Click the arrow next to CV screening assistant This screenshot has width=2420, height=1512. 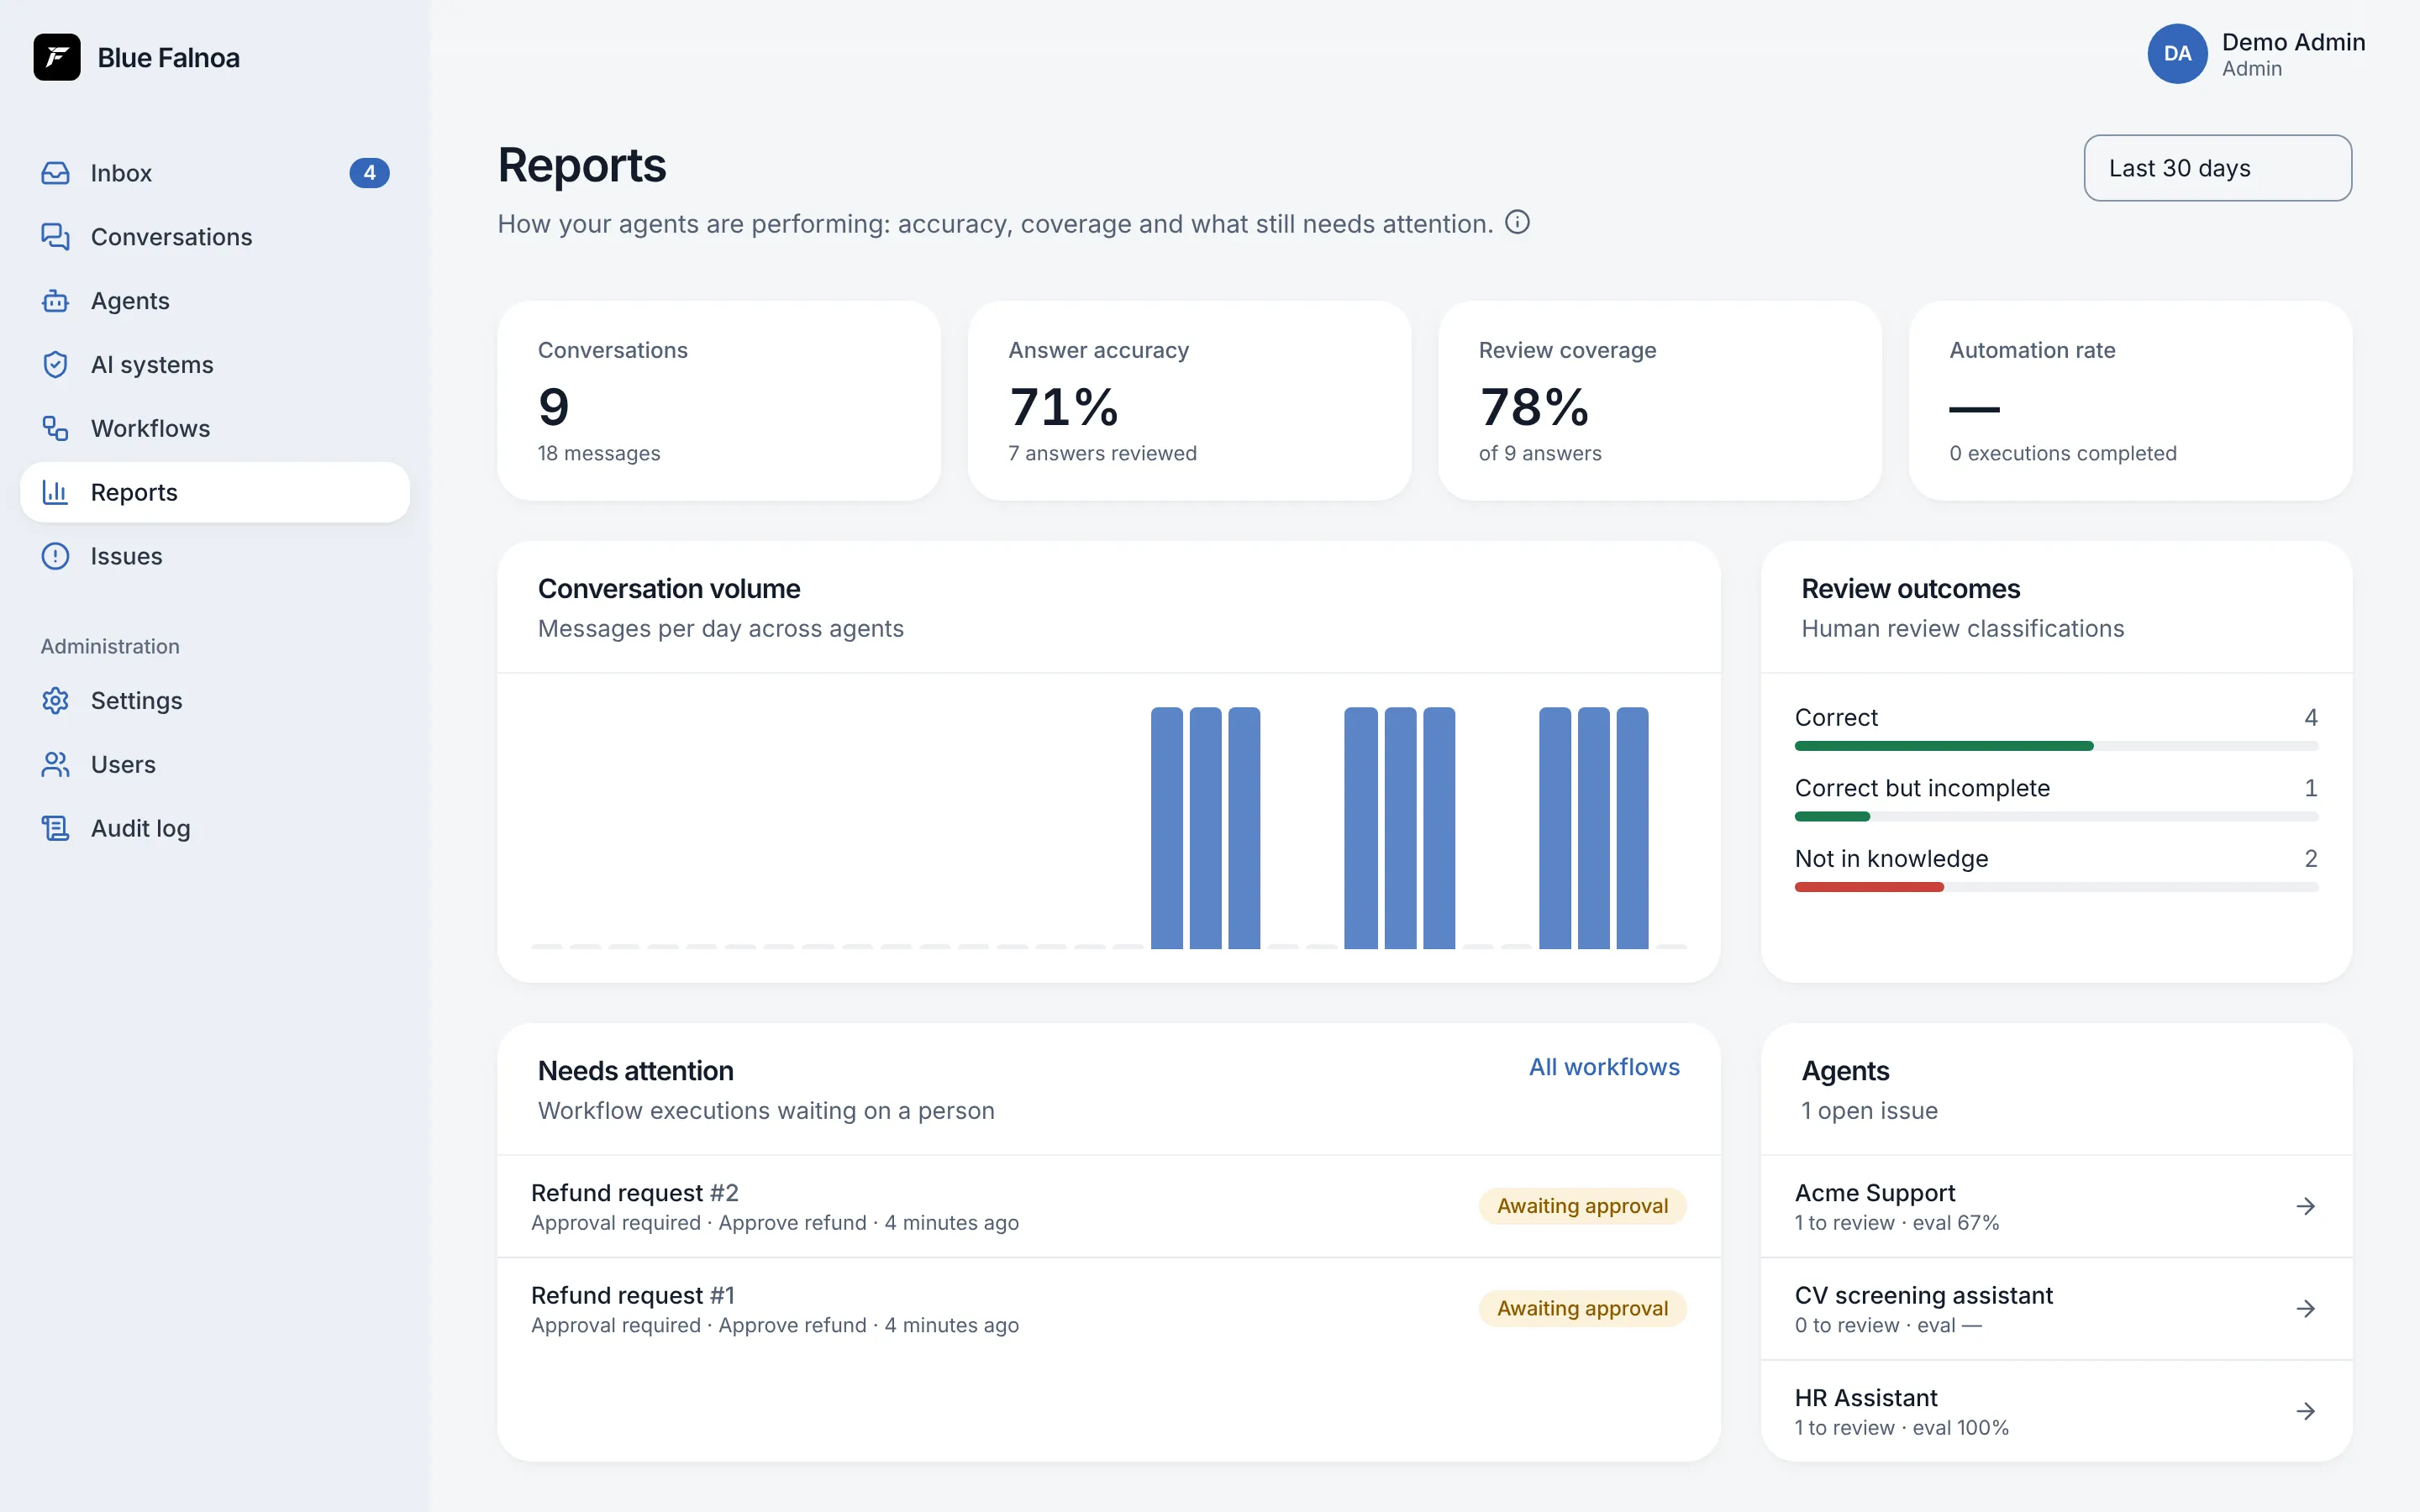pyautogui.click(x=2306, y=1308)
